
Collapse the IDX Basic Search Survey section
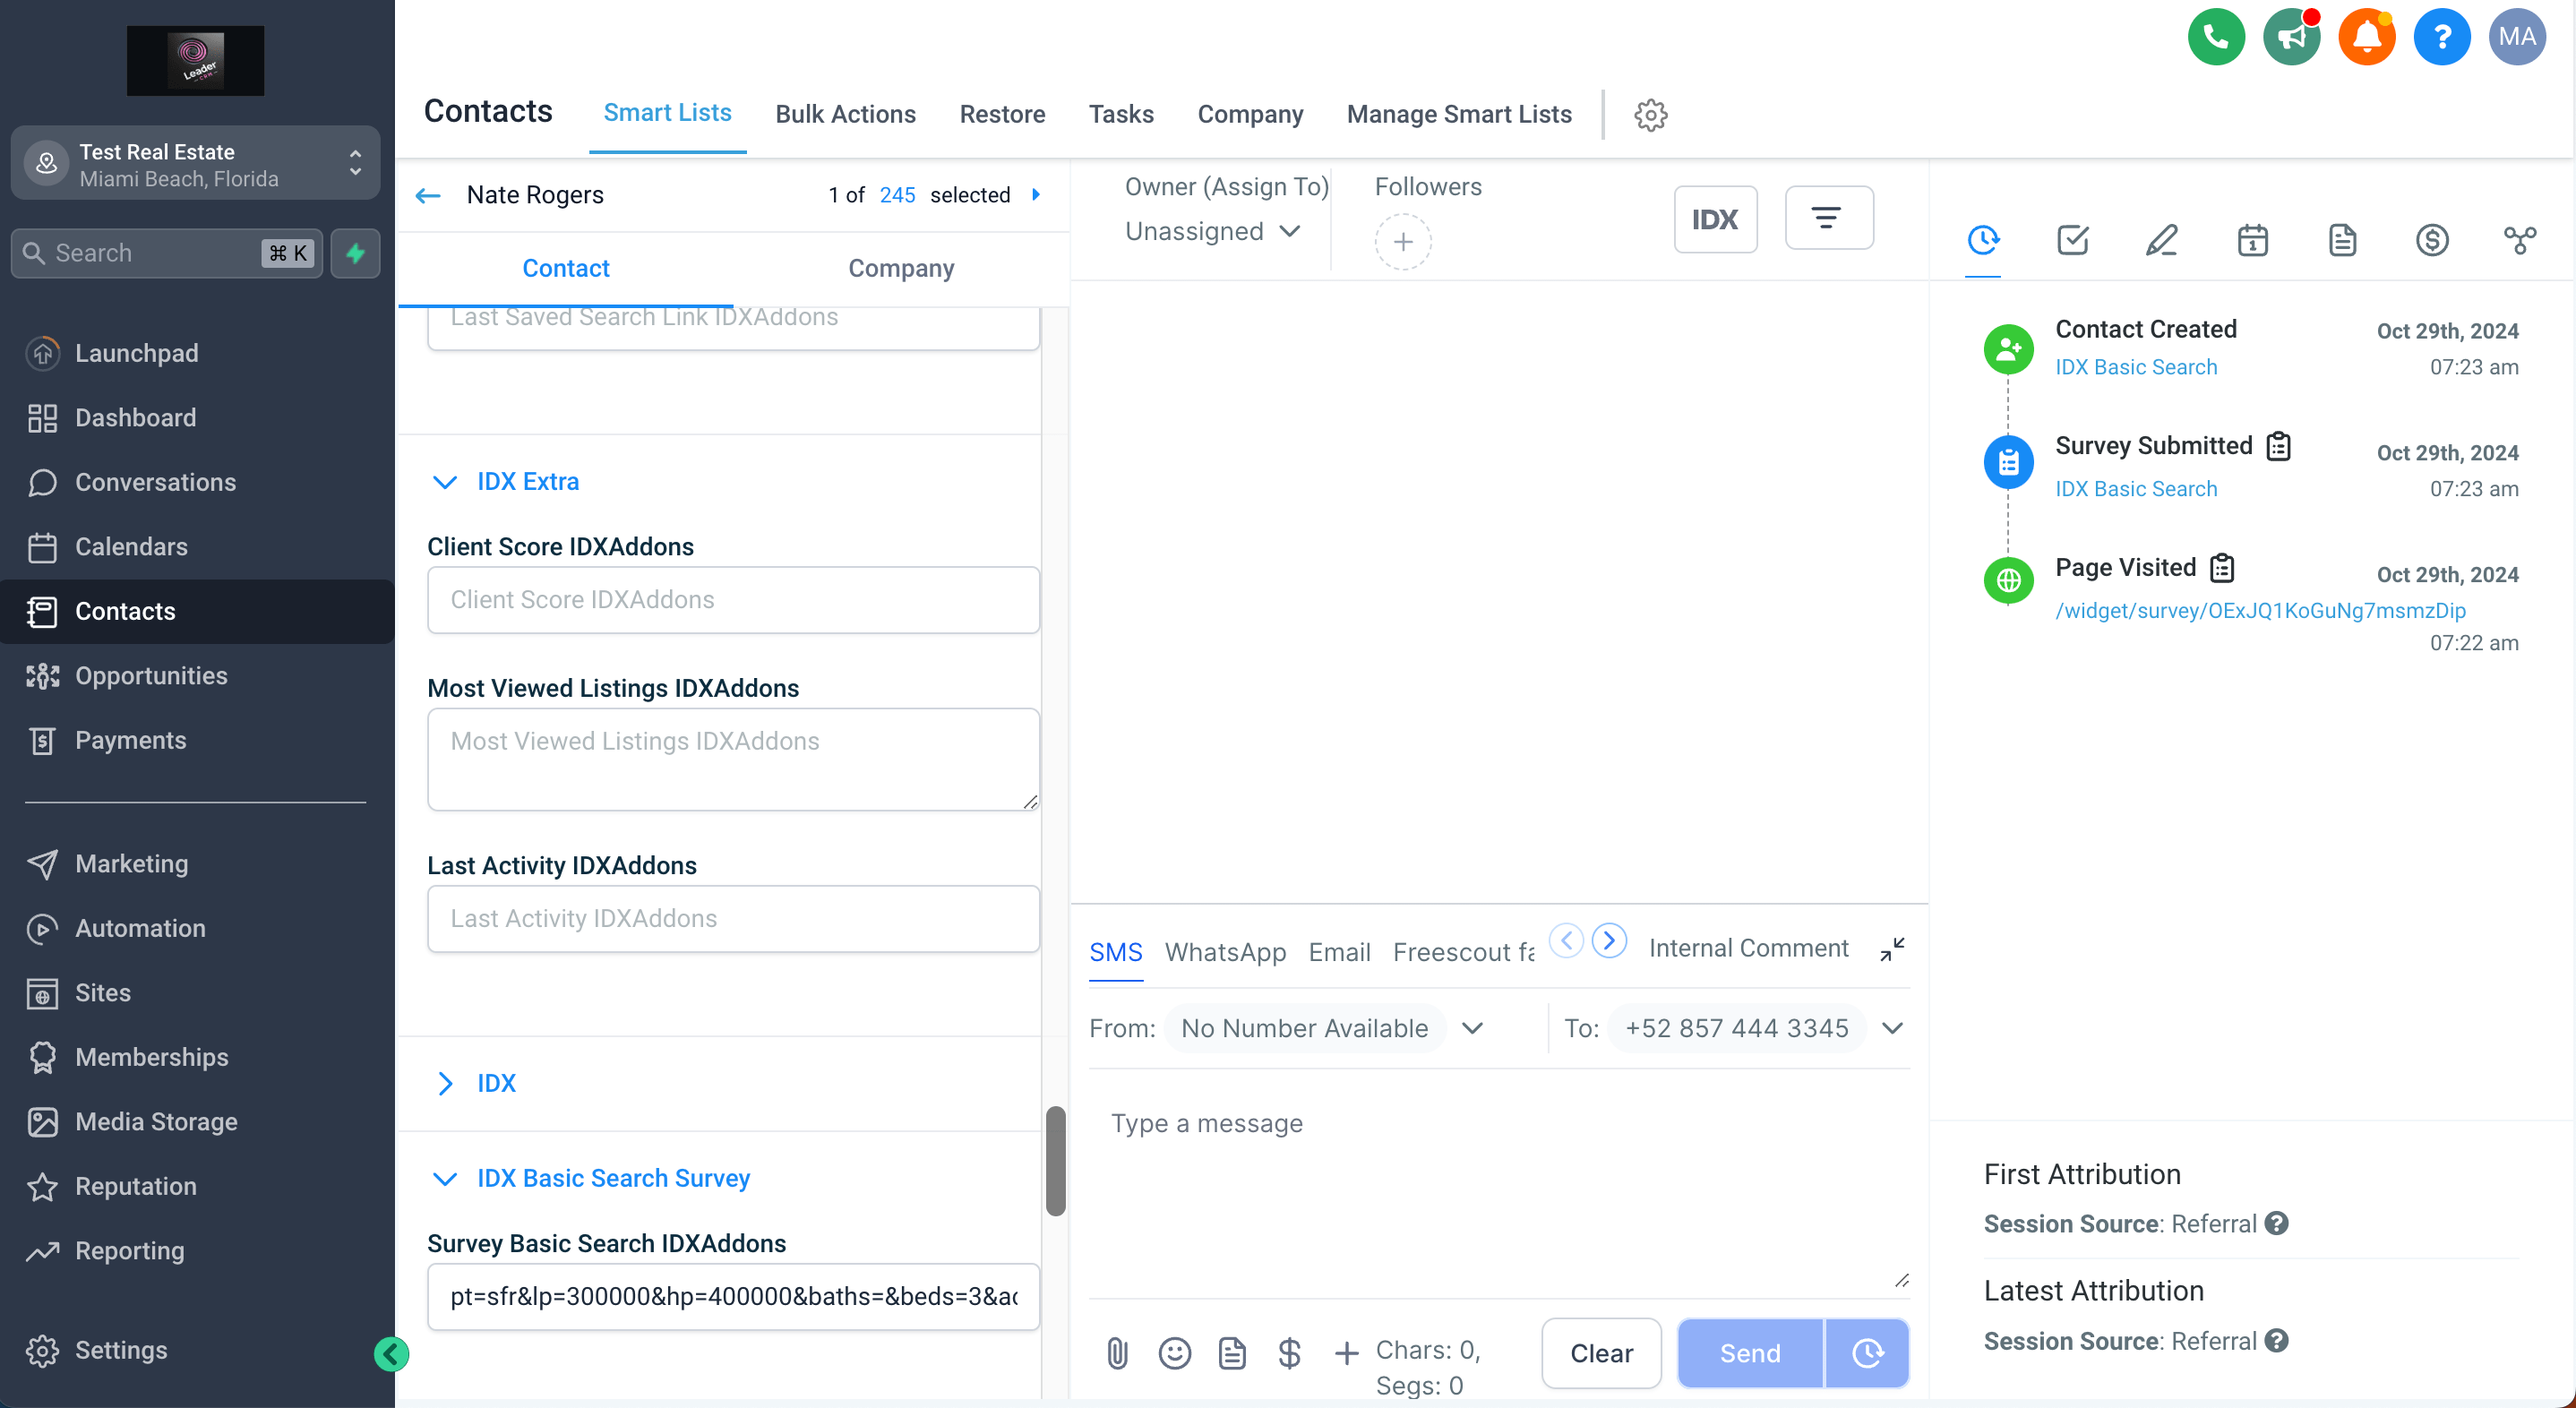pos(445,1179)
